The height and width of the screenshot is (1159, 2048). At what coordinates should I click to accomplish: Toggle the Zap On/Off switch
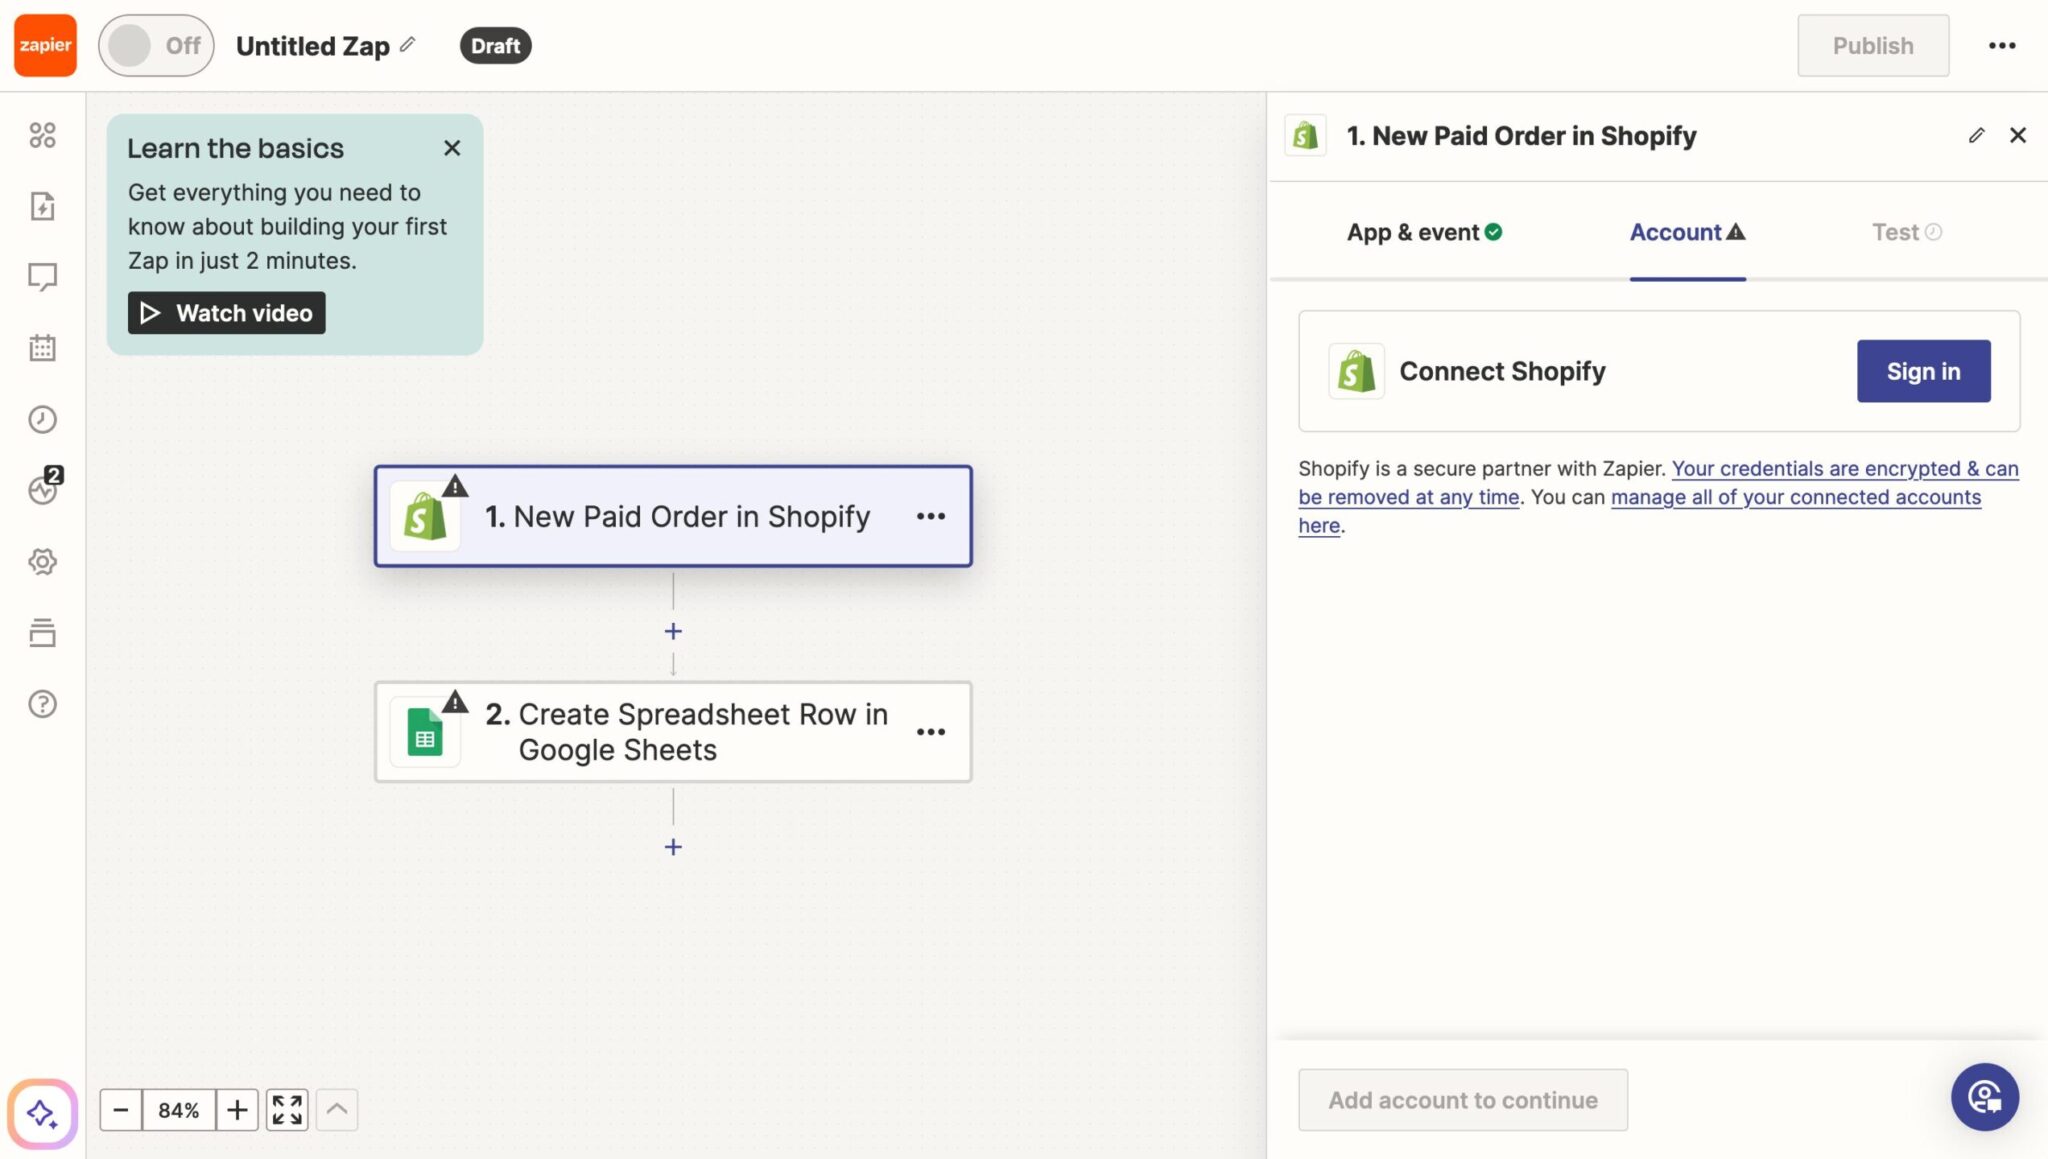click(155, 45)
